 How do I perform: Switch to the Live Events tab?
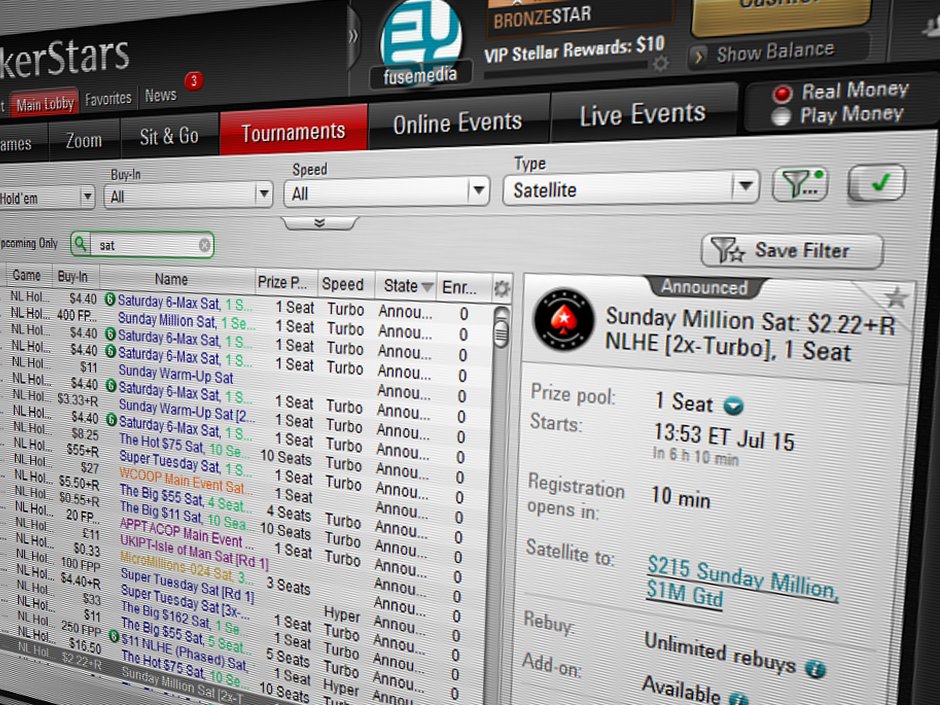coord(642,115)
